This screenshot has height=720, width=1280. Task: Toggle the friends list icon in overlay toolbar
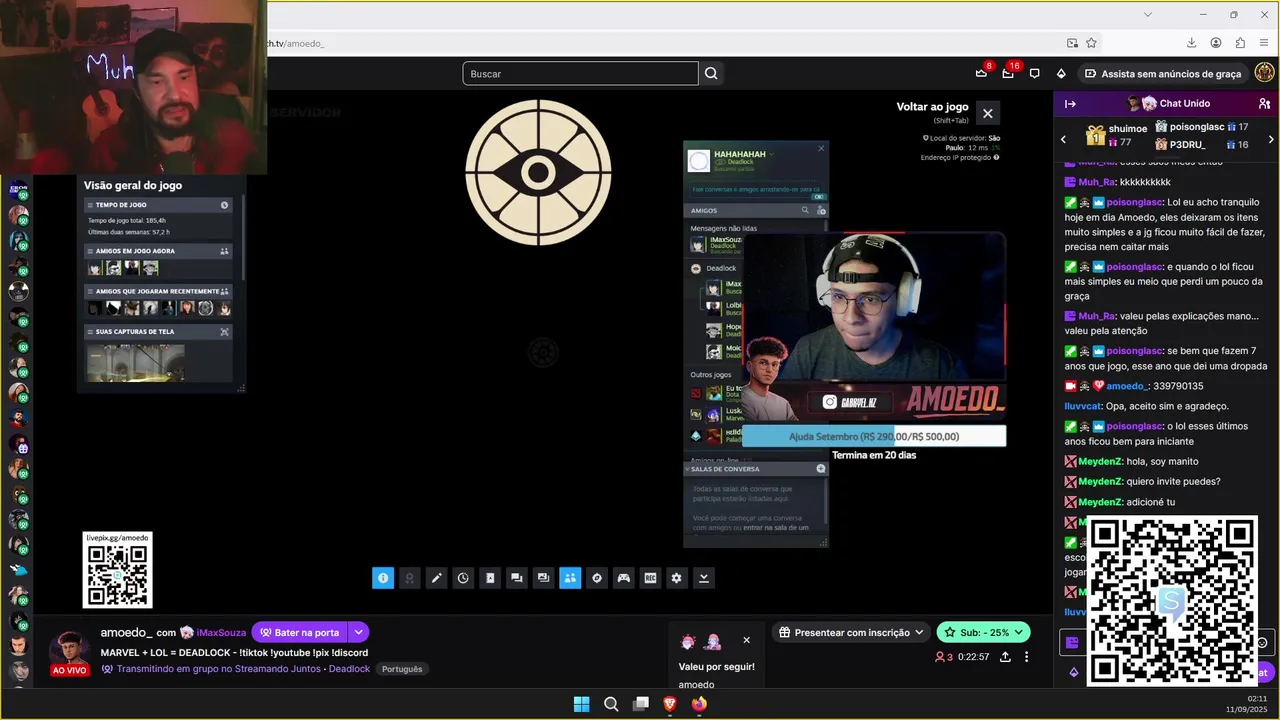pyautogui.click(x=570, y=578)
